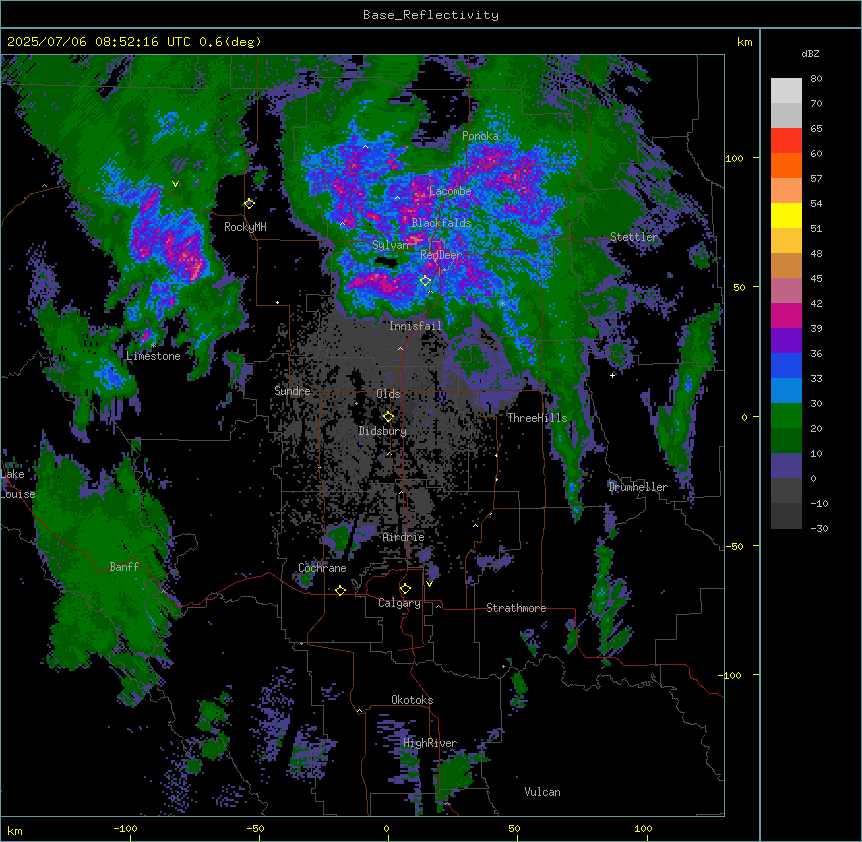Click the Calgary city label

(399, 603)
